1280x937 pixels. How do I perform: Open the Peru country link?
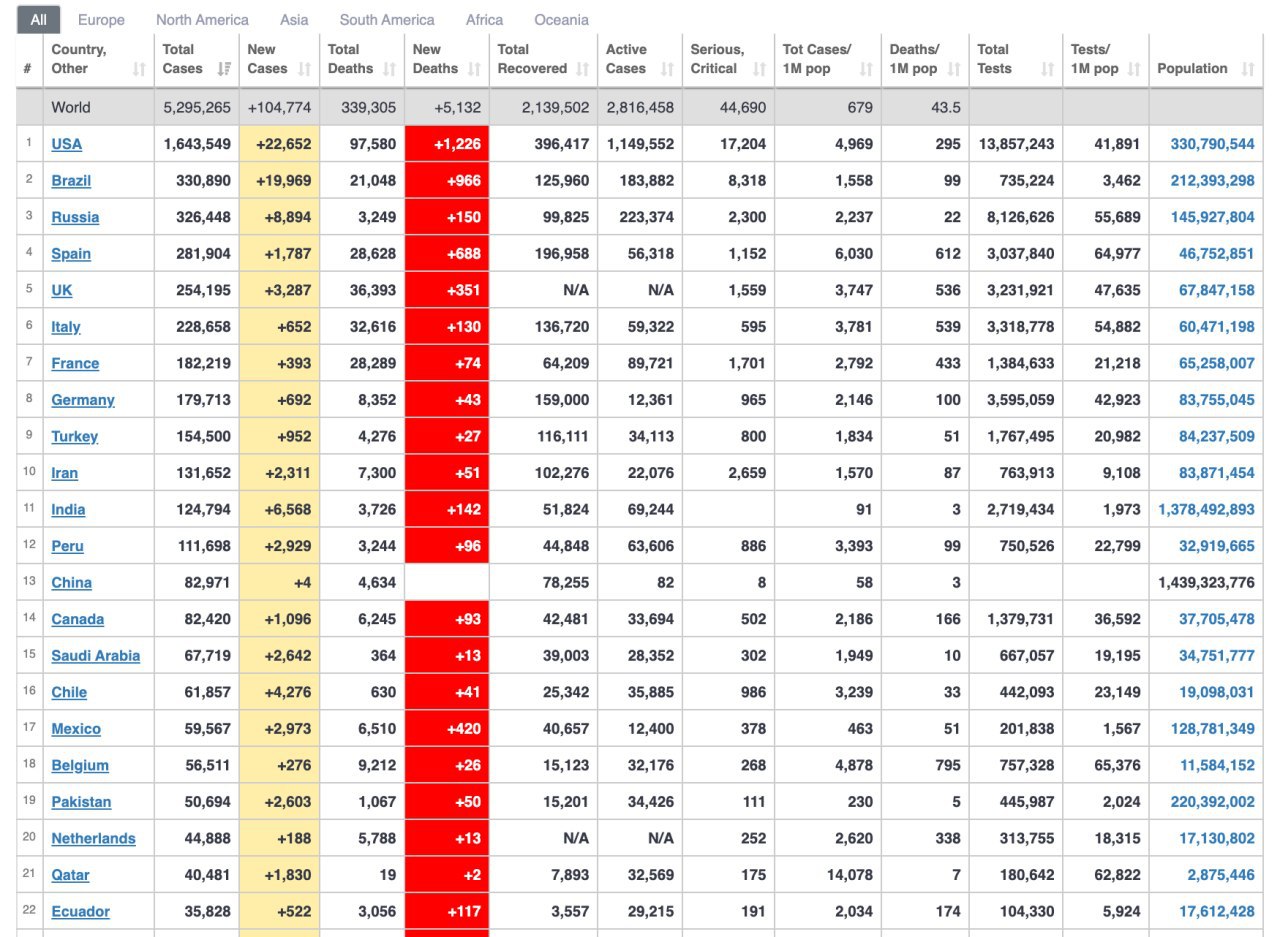pos(67,546)
